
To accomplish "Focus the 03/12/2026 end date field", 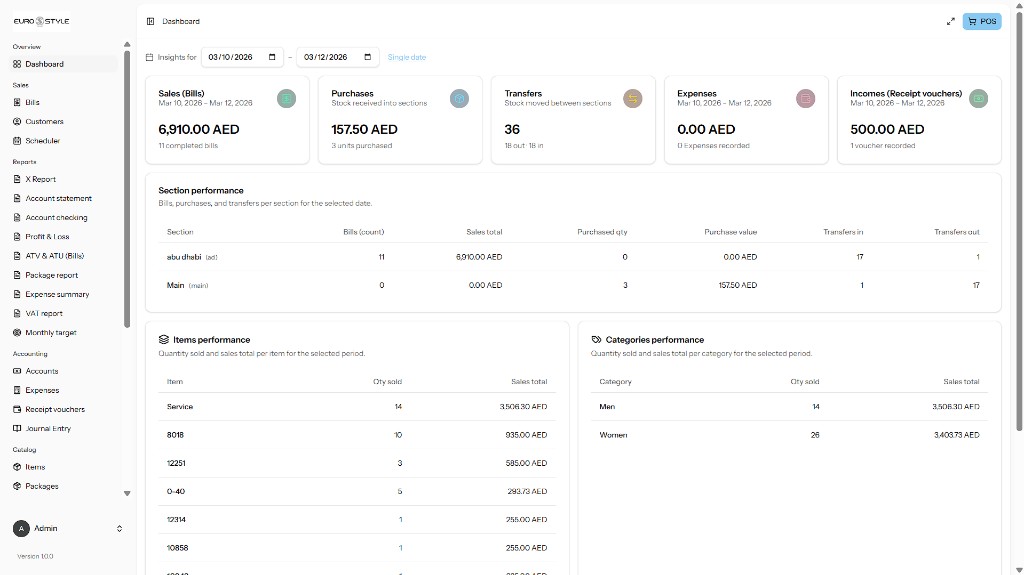I will (x=338, y=57).
